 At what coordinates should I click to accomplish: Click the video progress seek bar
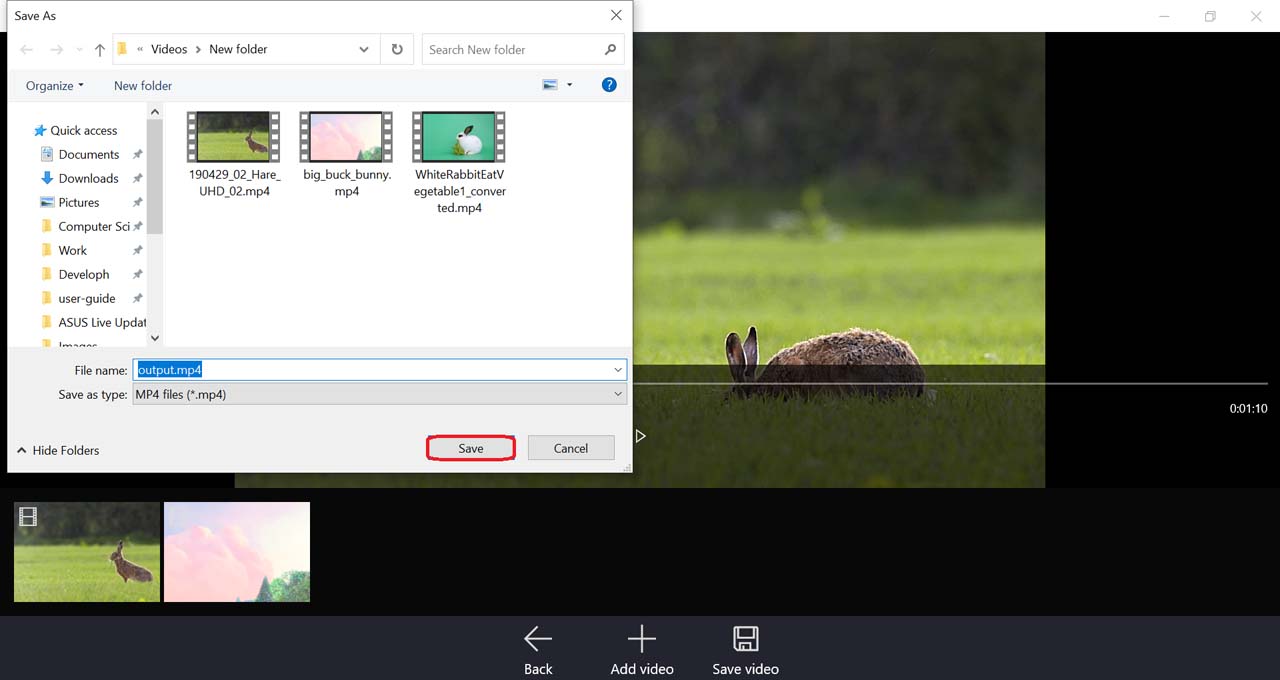pyautogui.click(x=950, y=383)
